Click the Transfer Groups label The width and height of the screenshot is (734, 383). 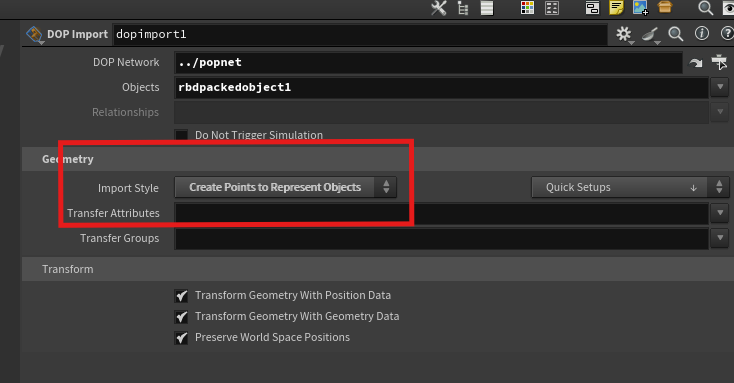(119, 238)
